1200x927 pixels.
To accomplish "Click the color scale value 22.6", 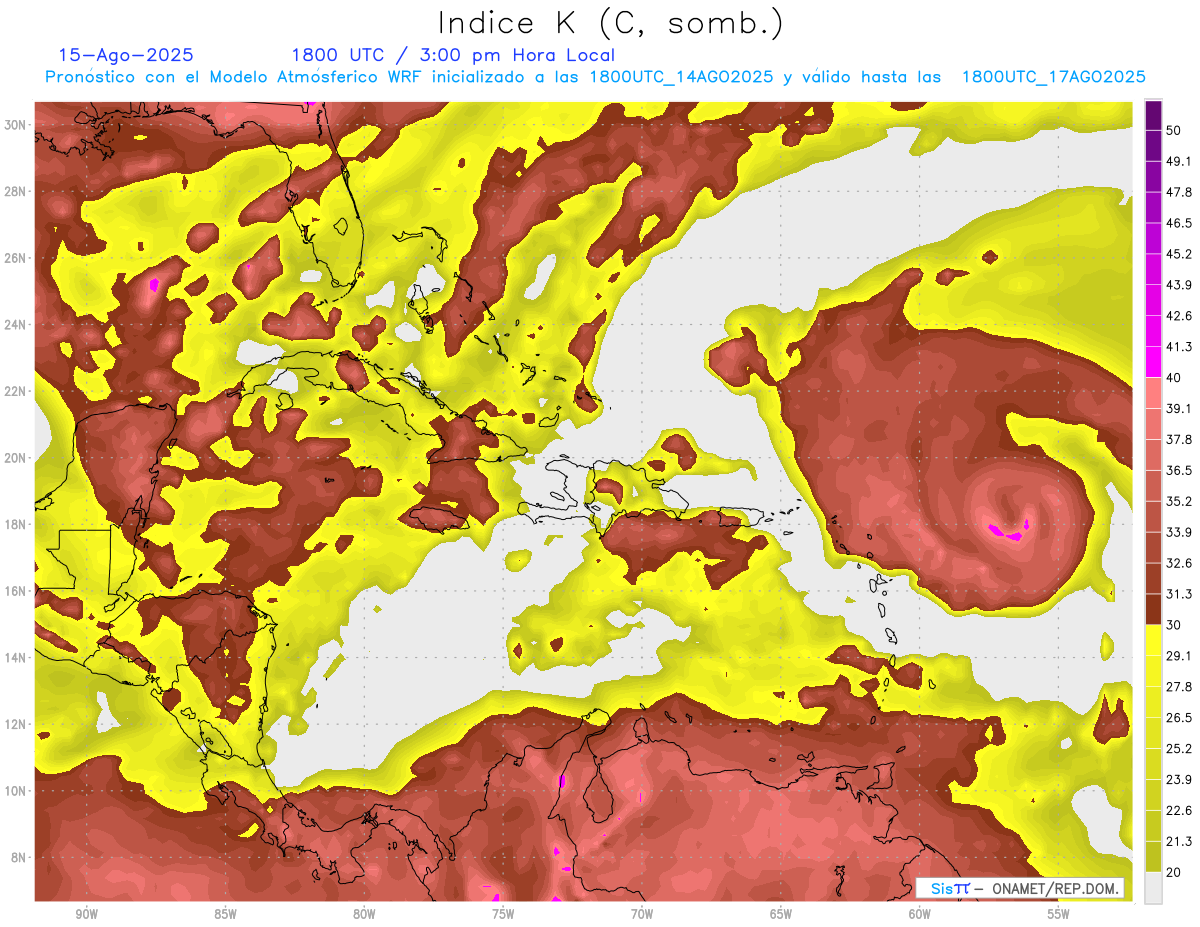I will click(1179, 810).
